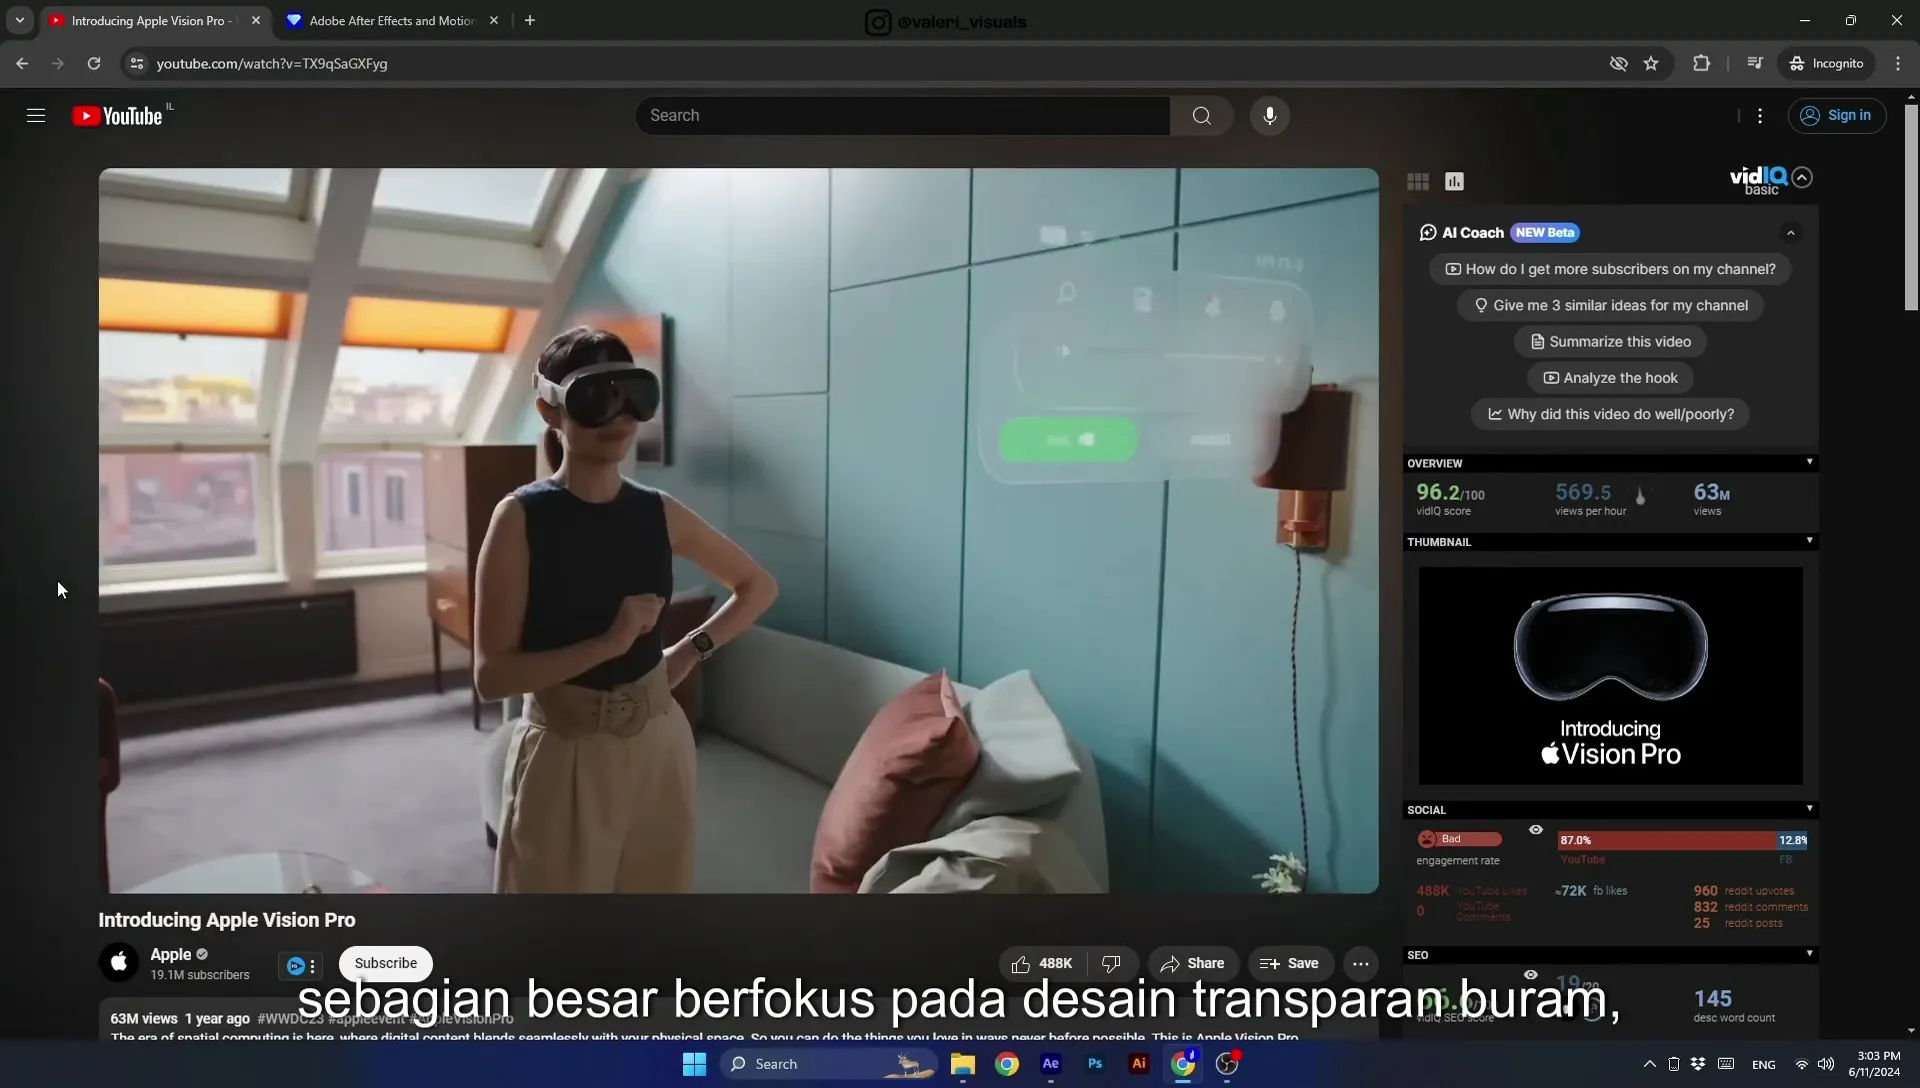The height and width of the screenshot is (1088, 1920).
Task: Reload the page
Action: coord(94,63)
